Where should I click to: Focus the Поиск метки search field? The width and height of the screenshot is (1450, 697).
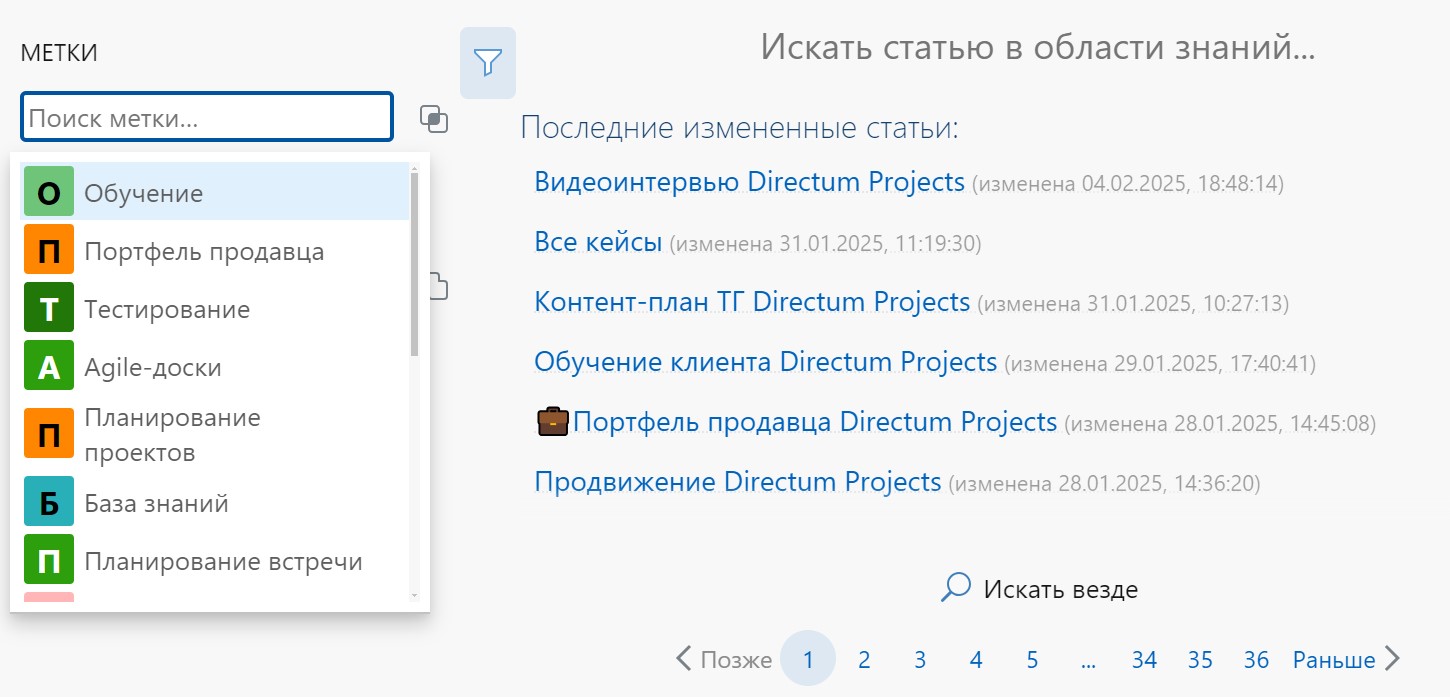[206, 118]
